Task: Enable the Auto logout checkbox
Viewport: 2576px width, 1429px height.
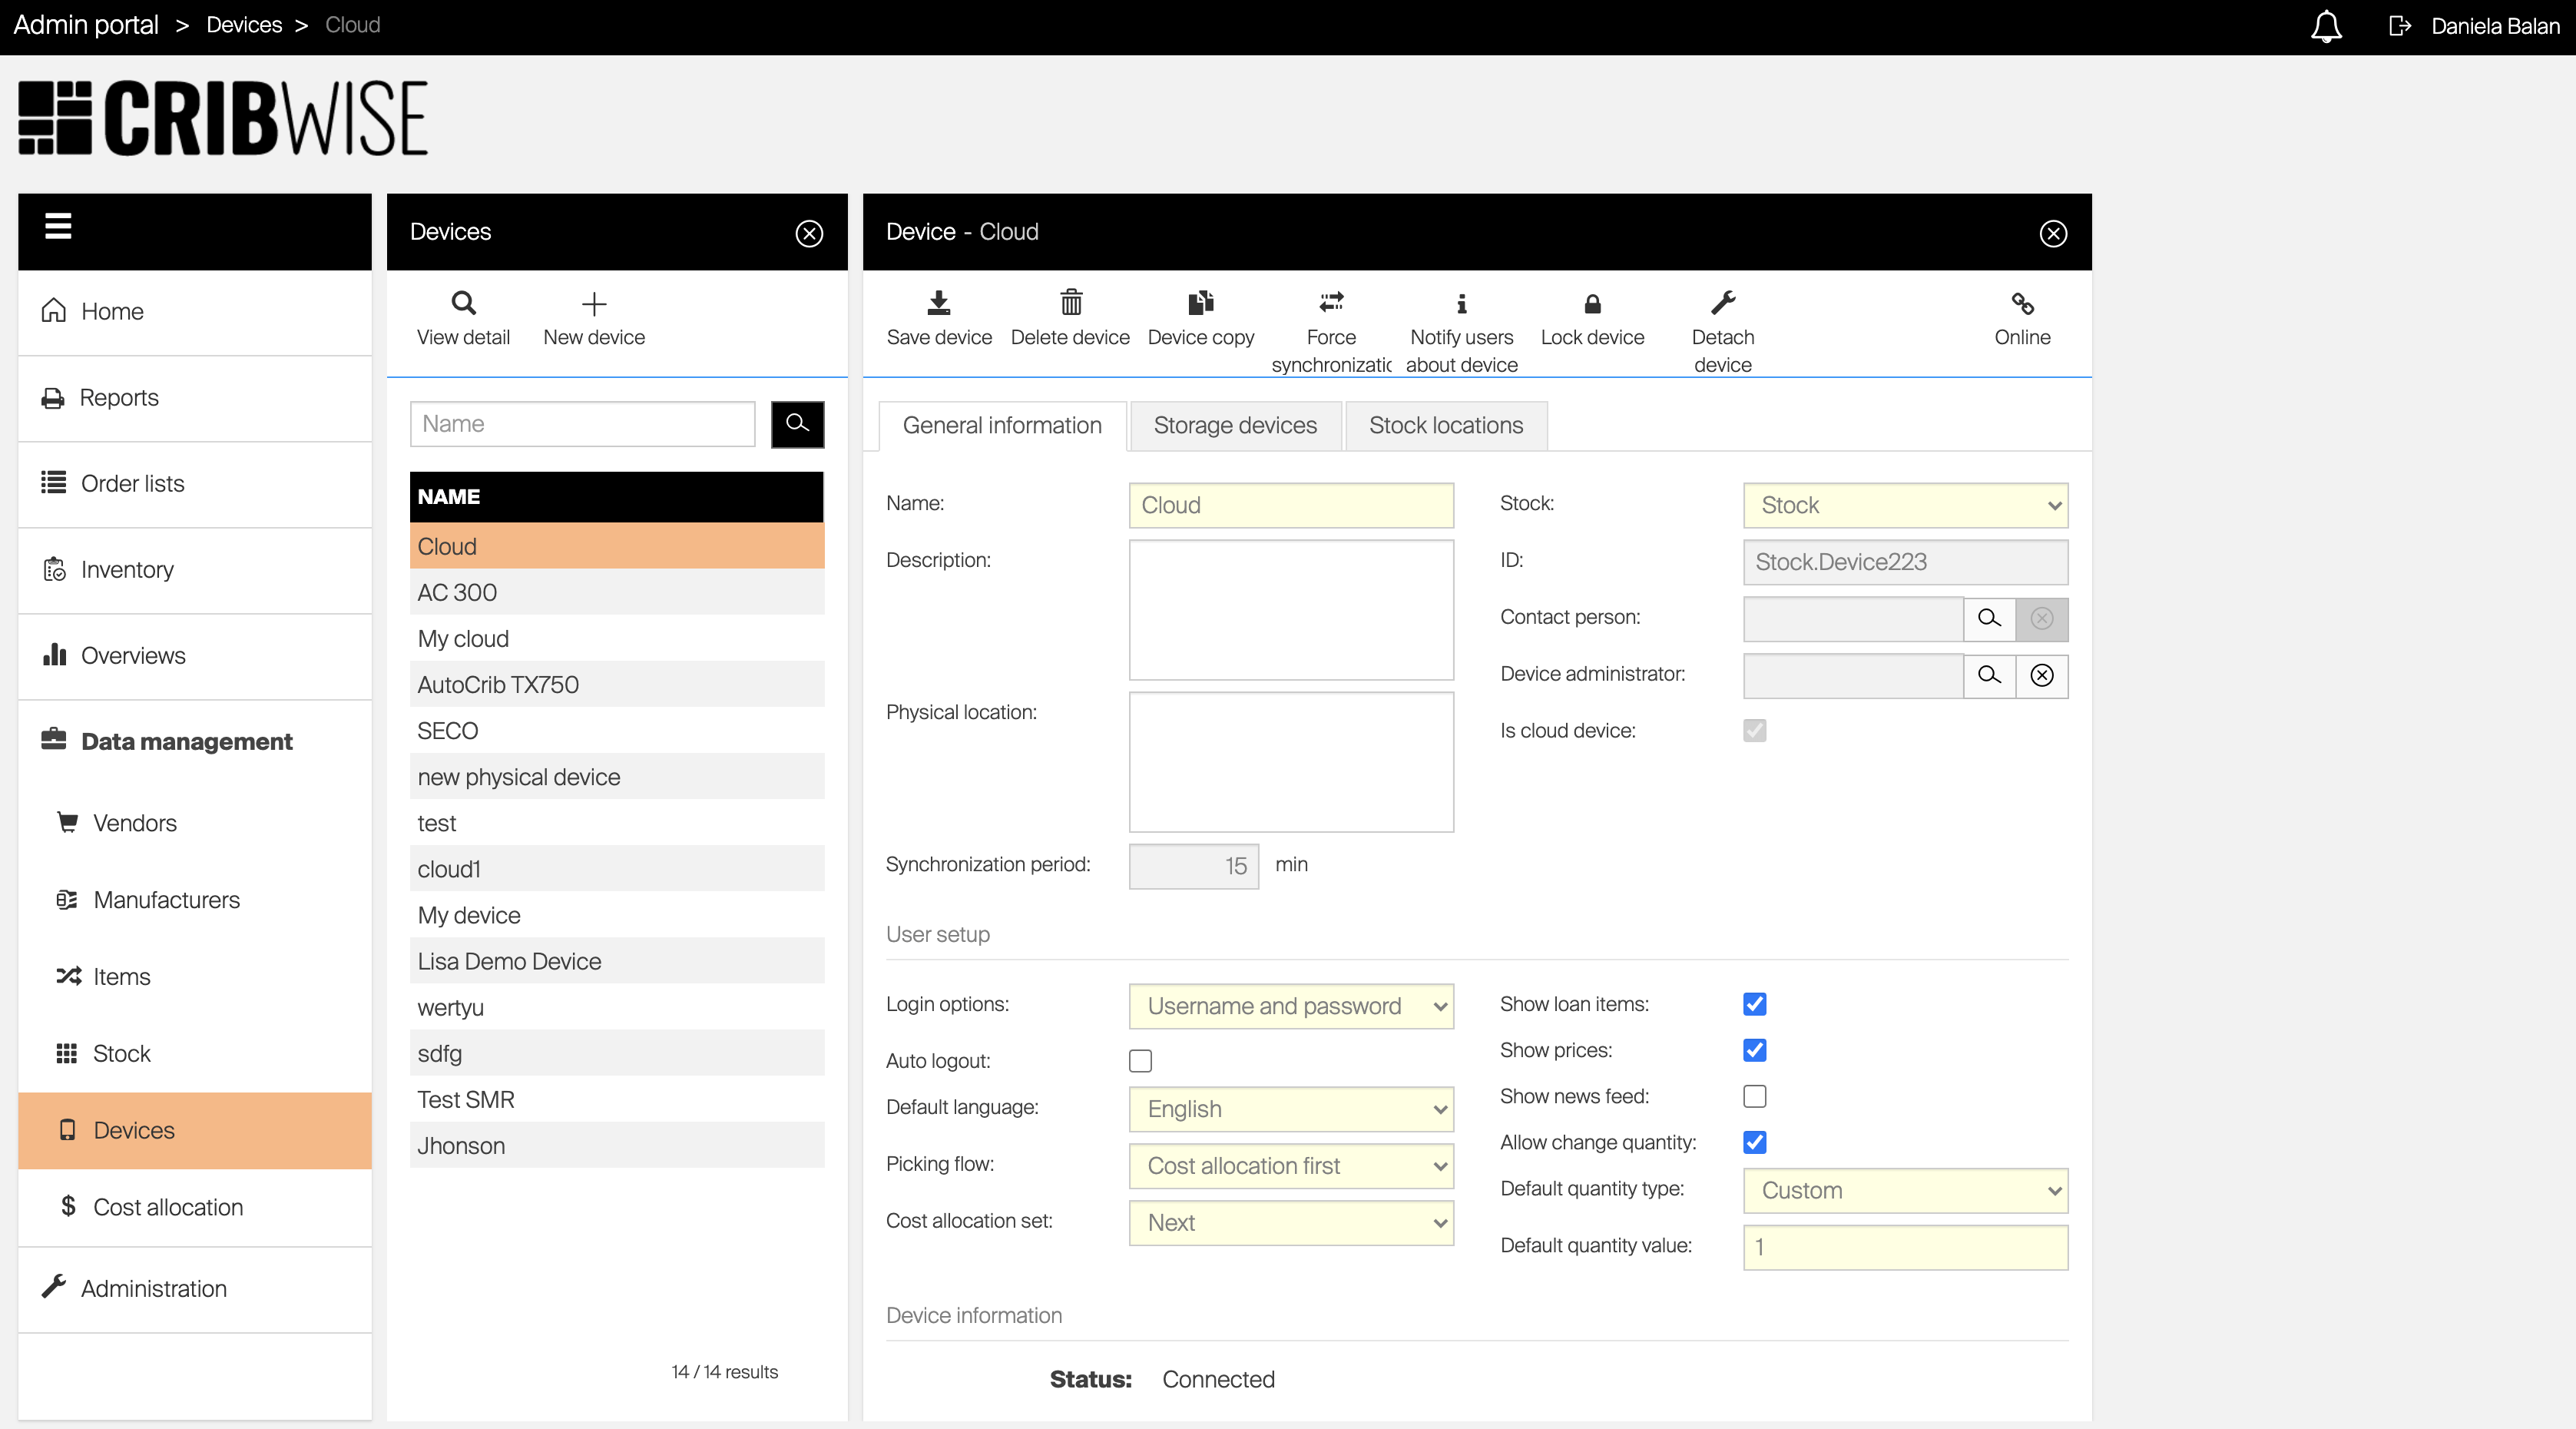Action: [x=1140, y=1060]
